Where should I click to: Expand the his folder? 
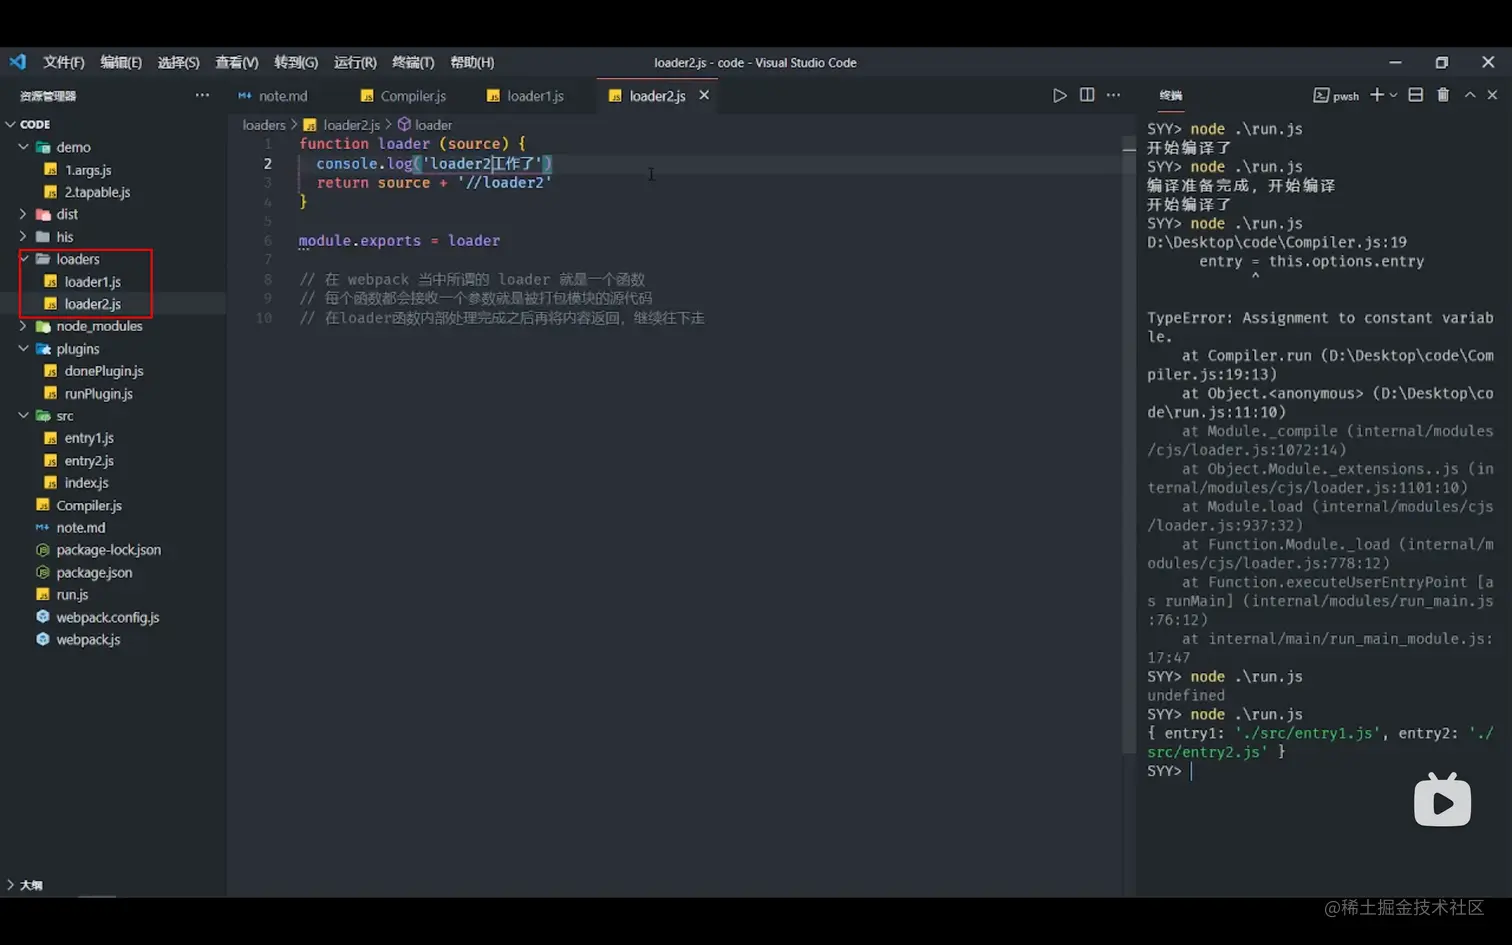coord(24,237)
